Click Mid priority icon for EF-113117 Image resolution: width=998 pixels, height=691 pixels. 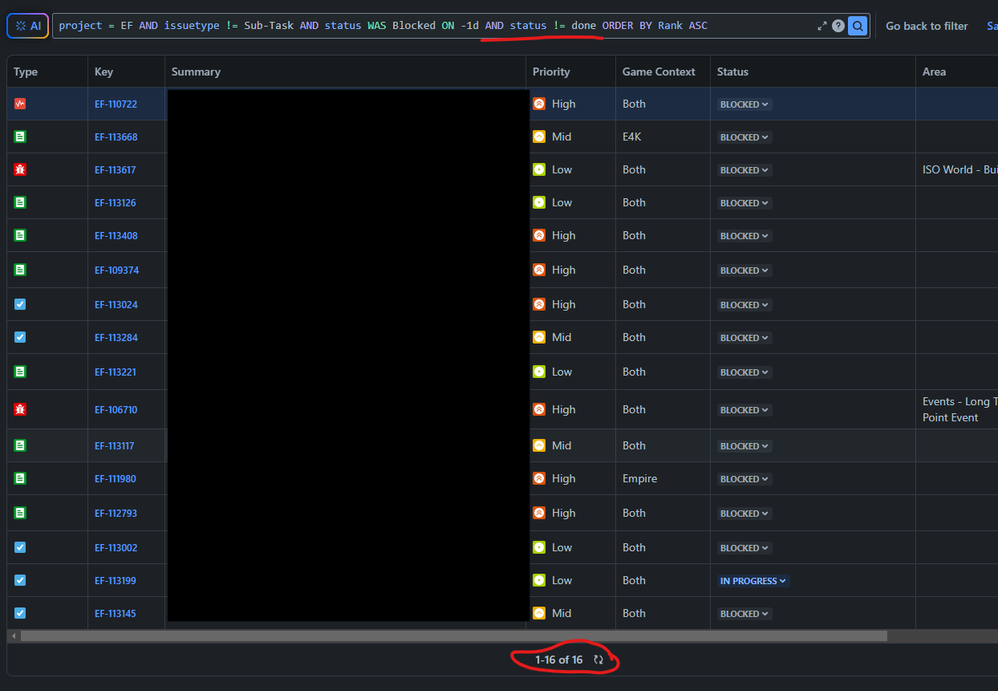pyautogui.click(x=539, y=446)
